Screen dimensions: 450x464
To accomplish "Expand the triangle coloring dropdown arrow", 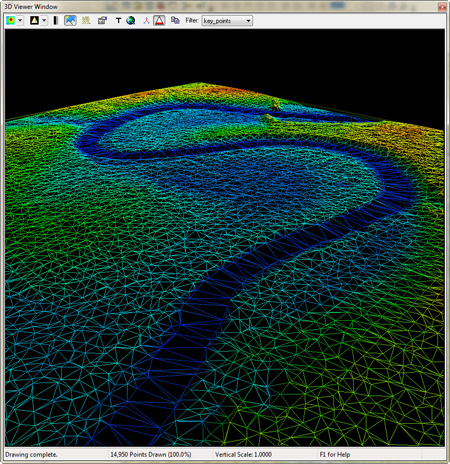I will pos(44,21).
